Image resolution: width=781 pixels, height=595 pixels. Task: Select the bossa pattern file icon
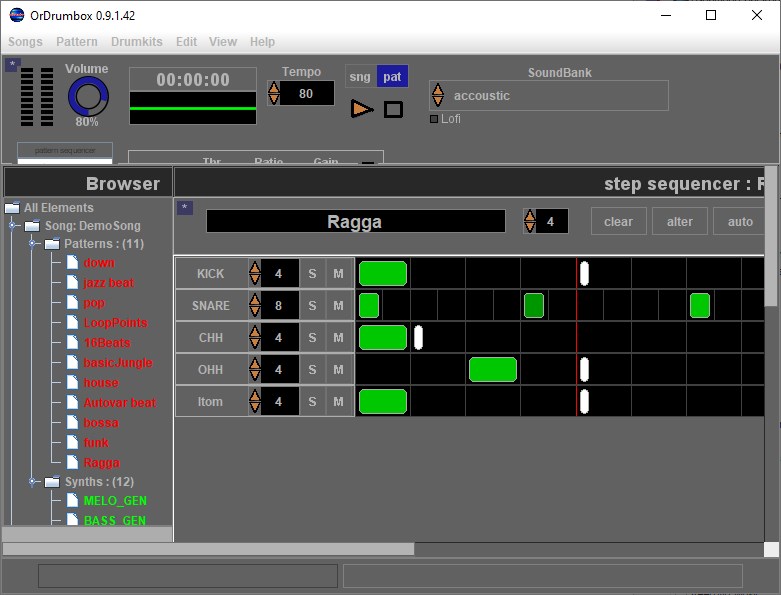[x=73, y=422]
